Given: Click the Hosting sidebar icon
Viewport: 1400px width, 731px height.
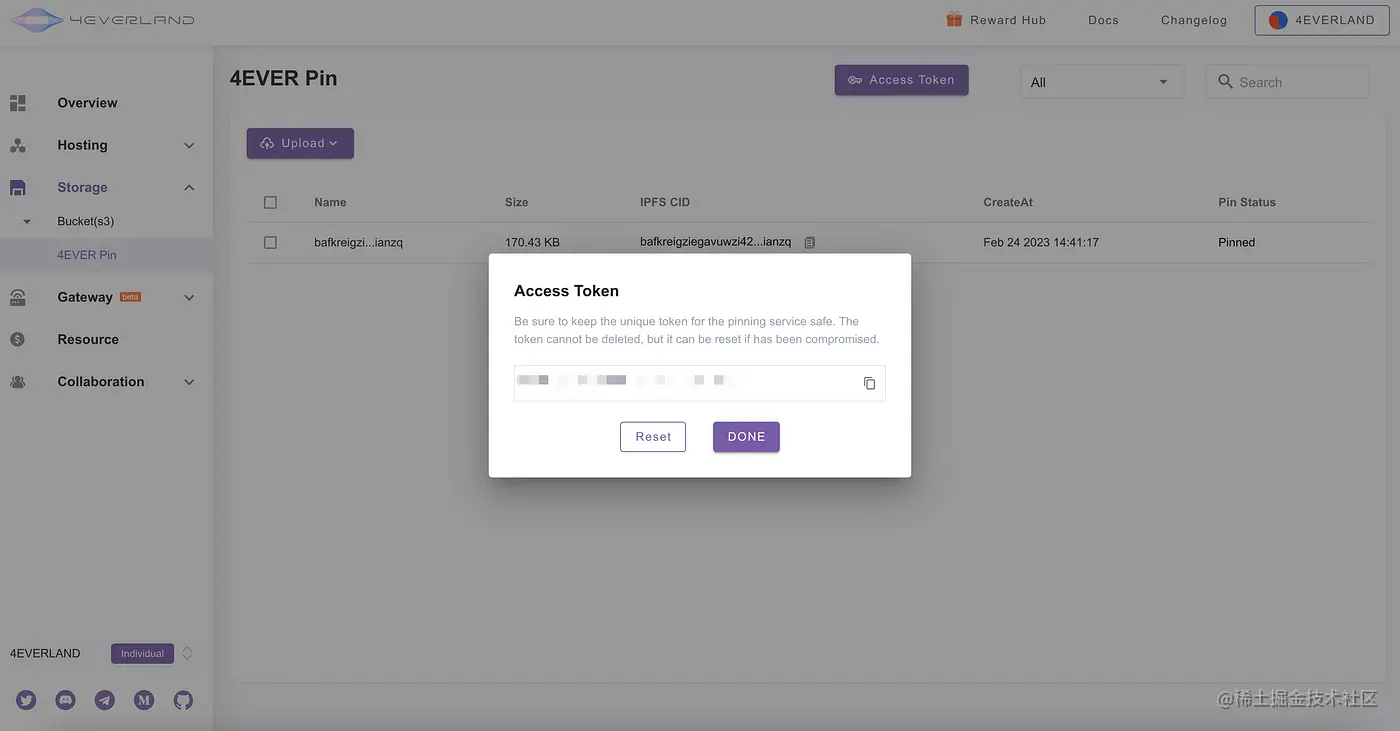Looking at the screenshot, I should click(17, 145).
